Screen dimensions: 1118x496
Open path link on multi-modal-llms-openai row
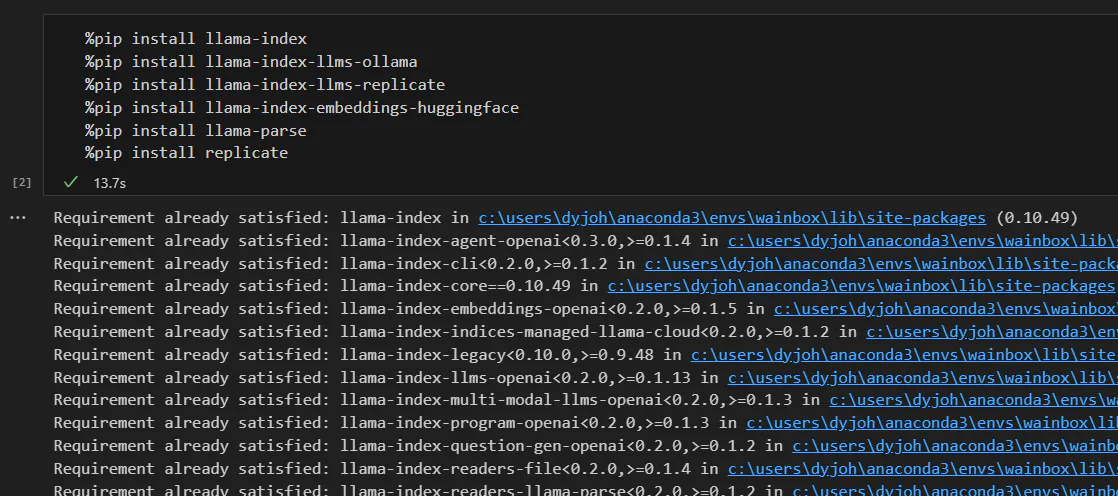[973, 401]
